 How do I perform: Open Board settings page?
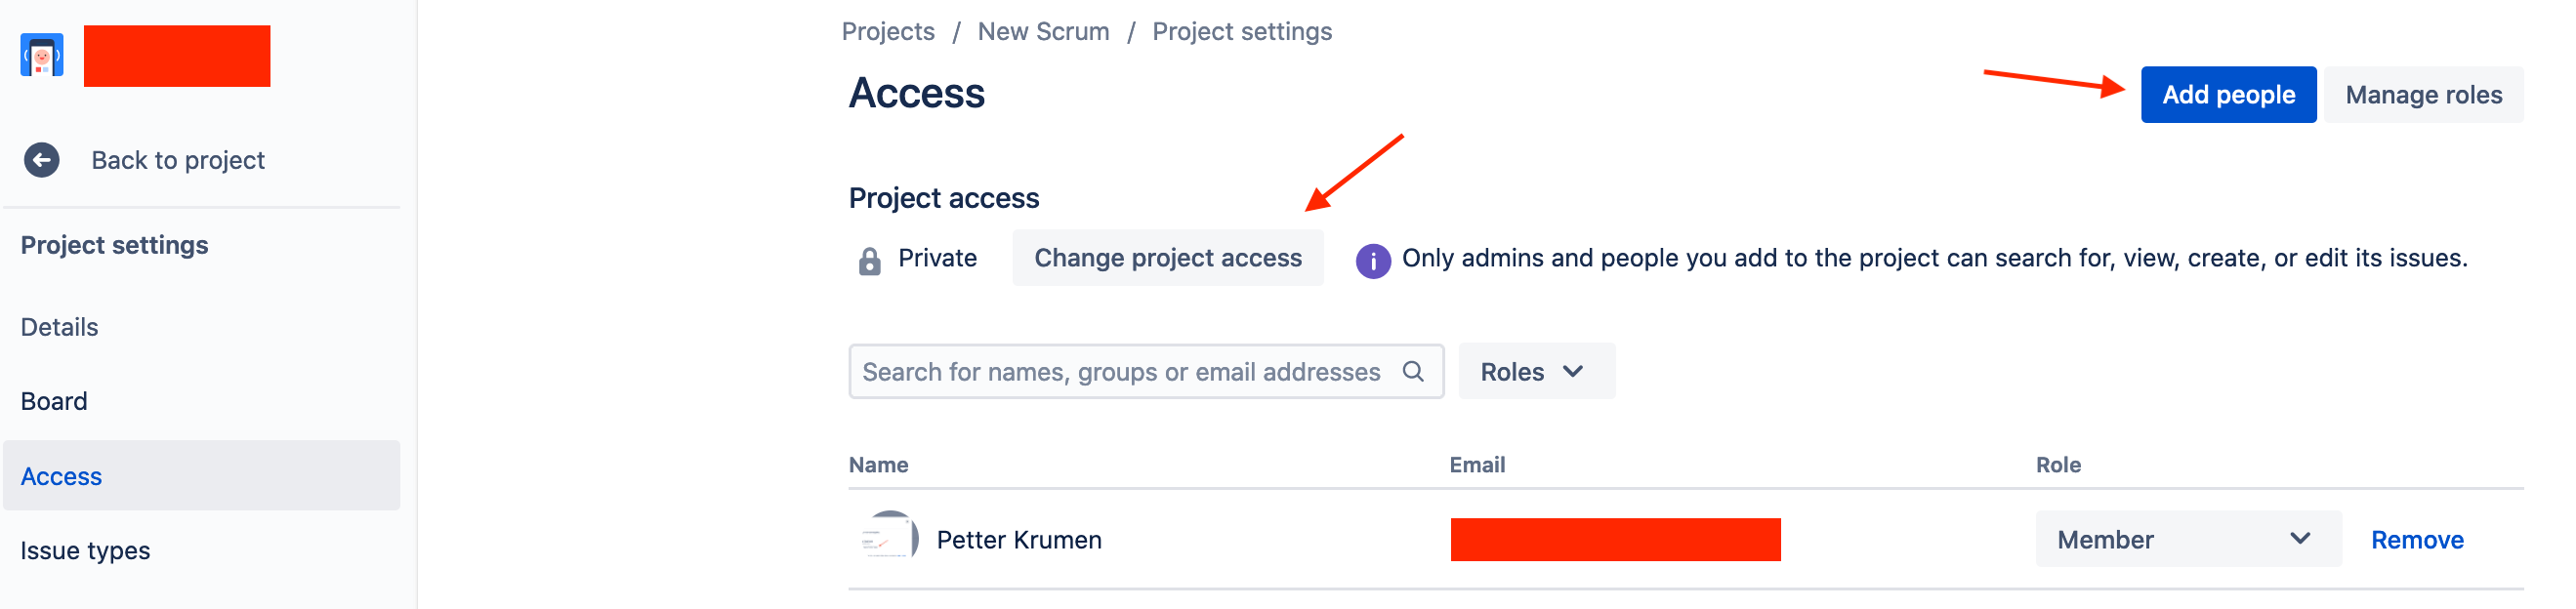tap(54, 401)
